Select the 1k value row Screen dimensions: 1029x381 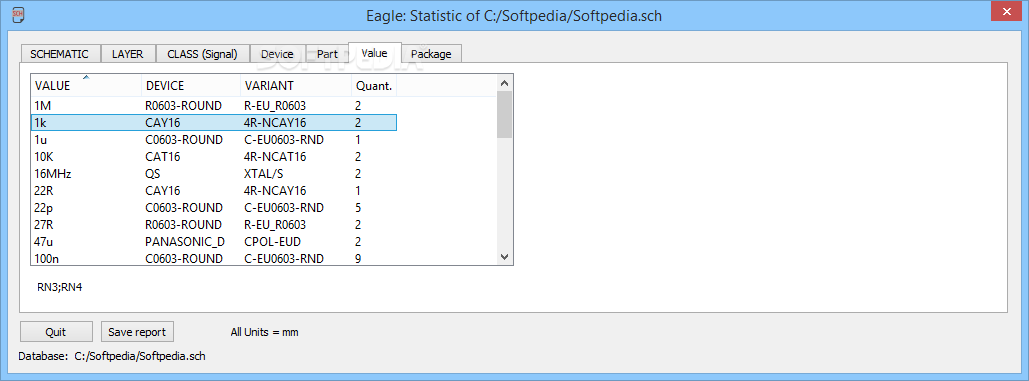[x=214, y=122]
